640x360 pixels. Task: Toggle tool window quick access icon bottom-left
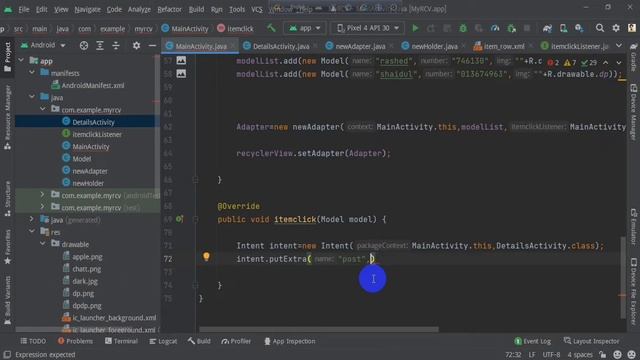(x=7, y=355)
